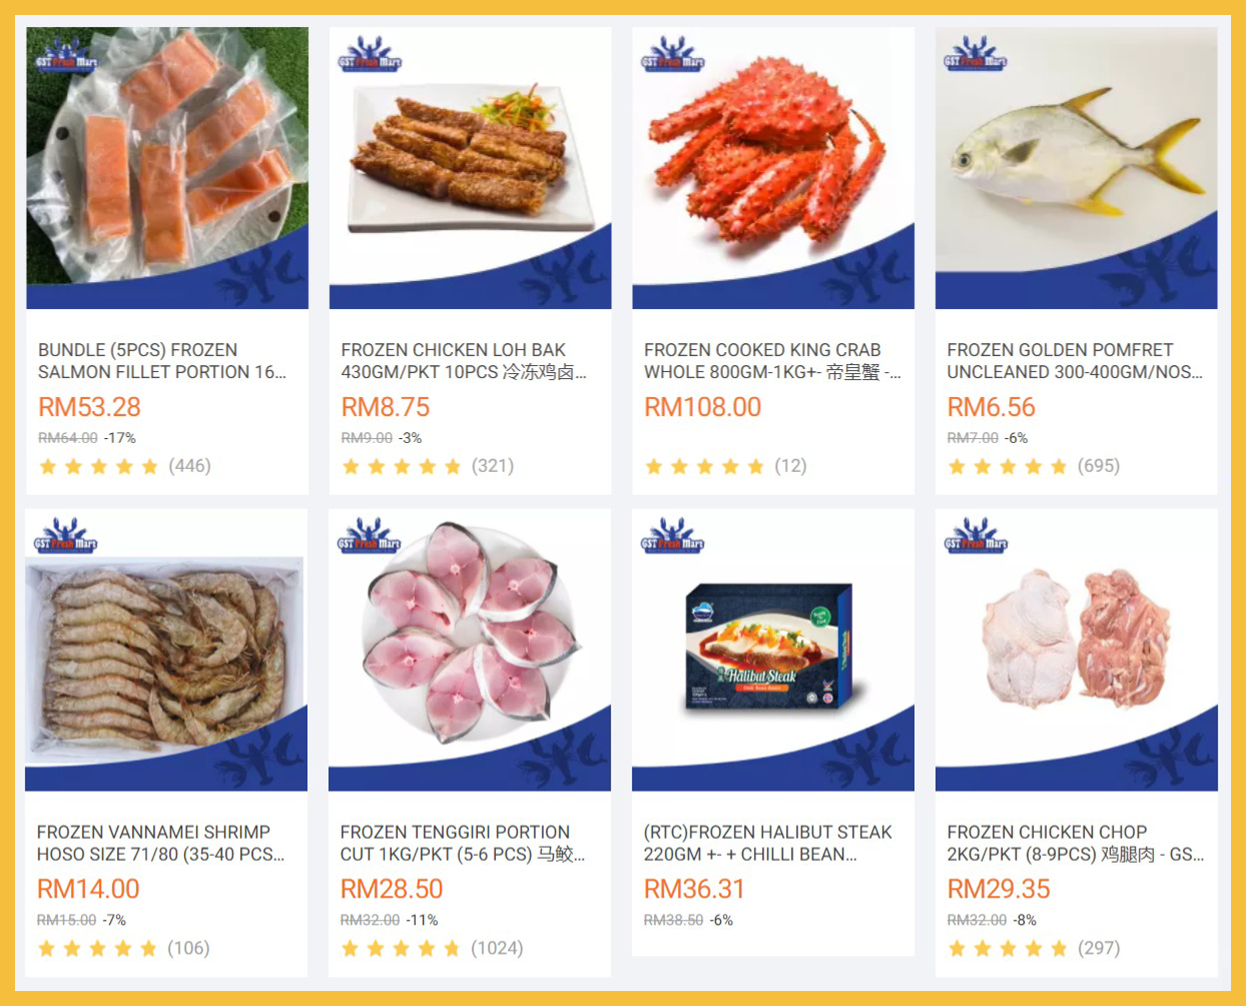This screenshot has width=1246, height=1006.
Task: Open Frozen Chicken Chop 2KG/PKT title
Action: pyautogui.click(x=1075, y=843)
